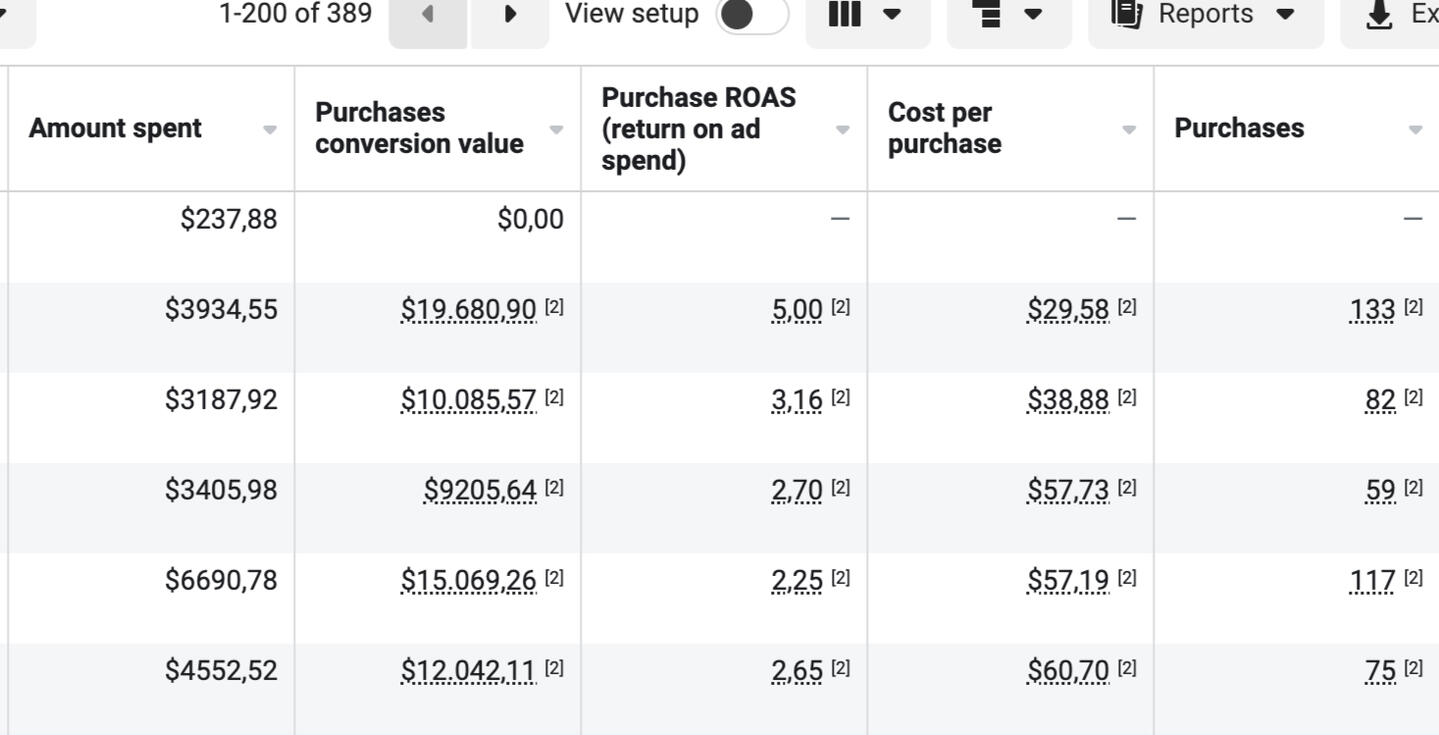Click the 133 purchases value

click(1372, 310)
